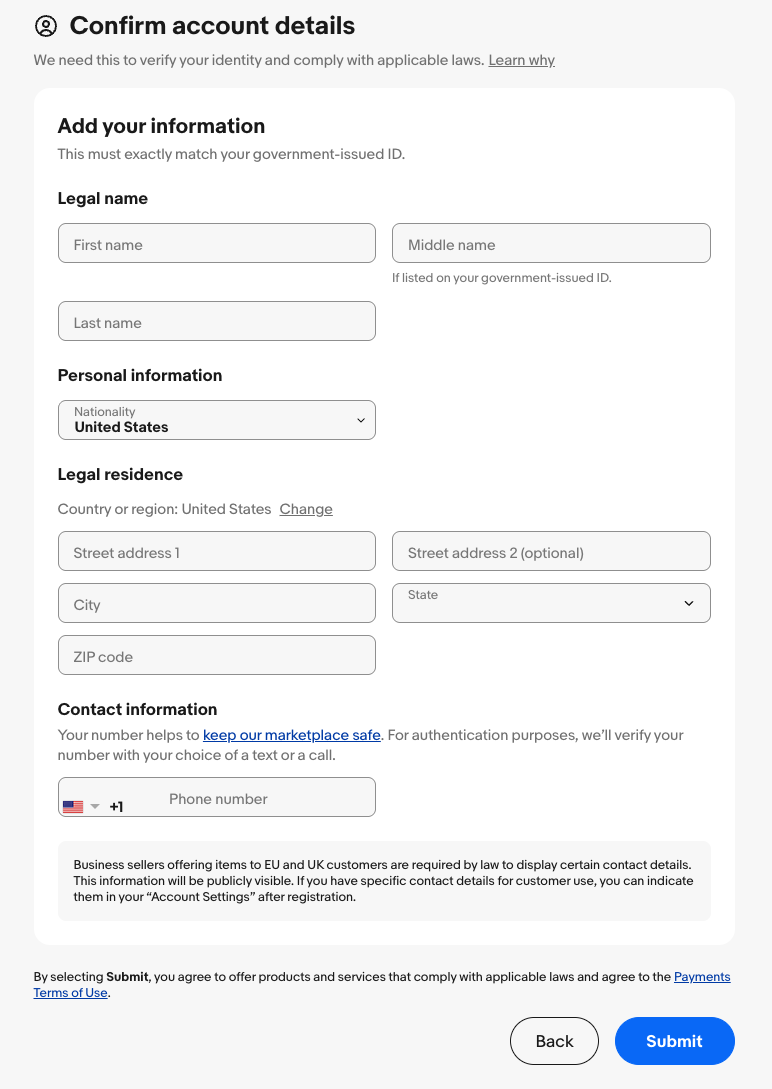Image resolution: width=772 pixels, height=1089 pixels.
Task: Click the arrow beside the phone country flag
Action: click(x=96, y=805)
